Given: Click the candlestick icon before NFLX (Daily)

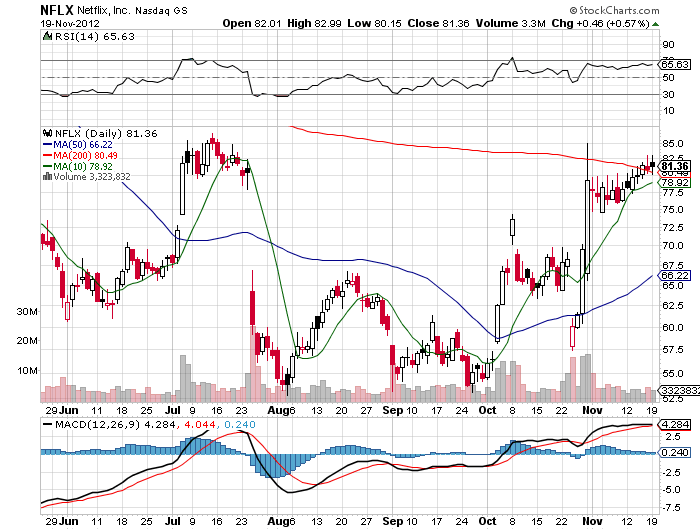Looking at the screenshot, I should pos(47,133).
